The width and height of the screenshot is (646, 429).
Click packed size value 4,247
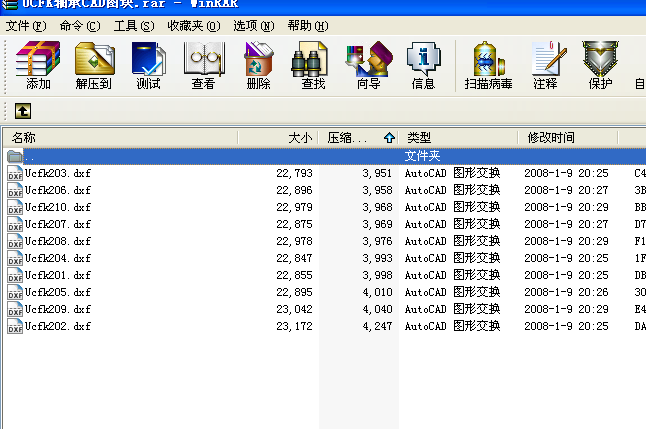[377, 326]
